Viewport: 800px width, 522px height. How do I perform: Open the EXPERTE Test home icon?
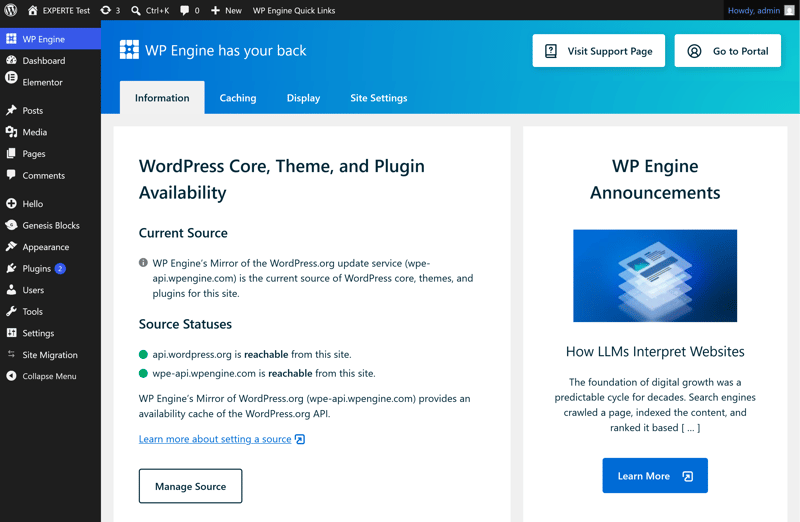pos(33,10)
